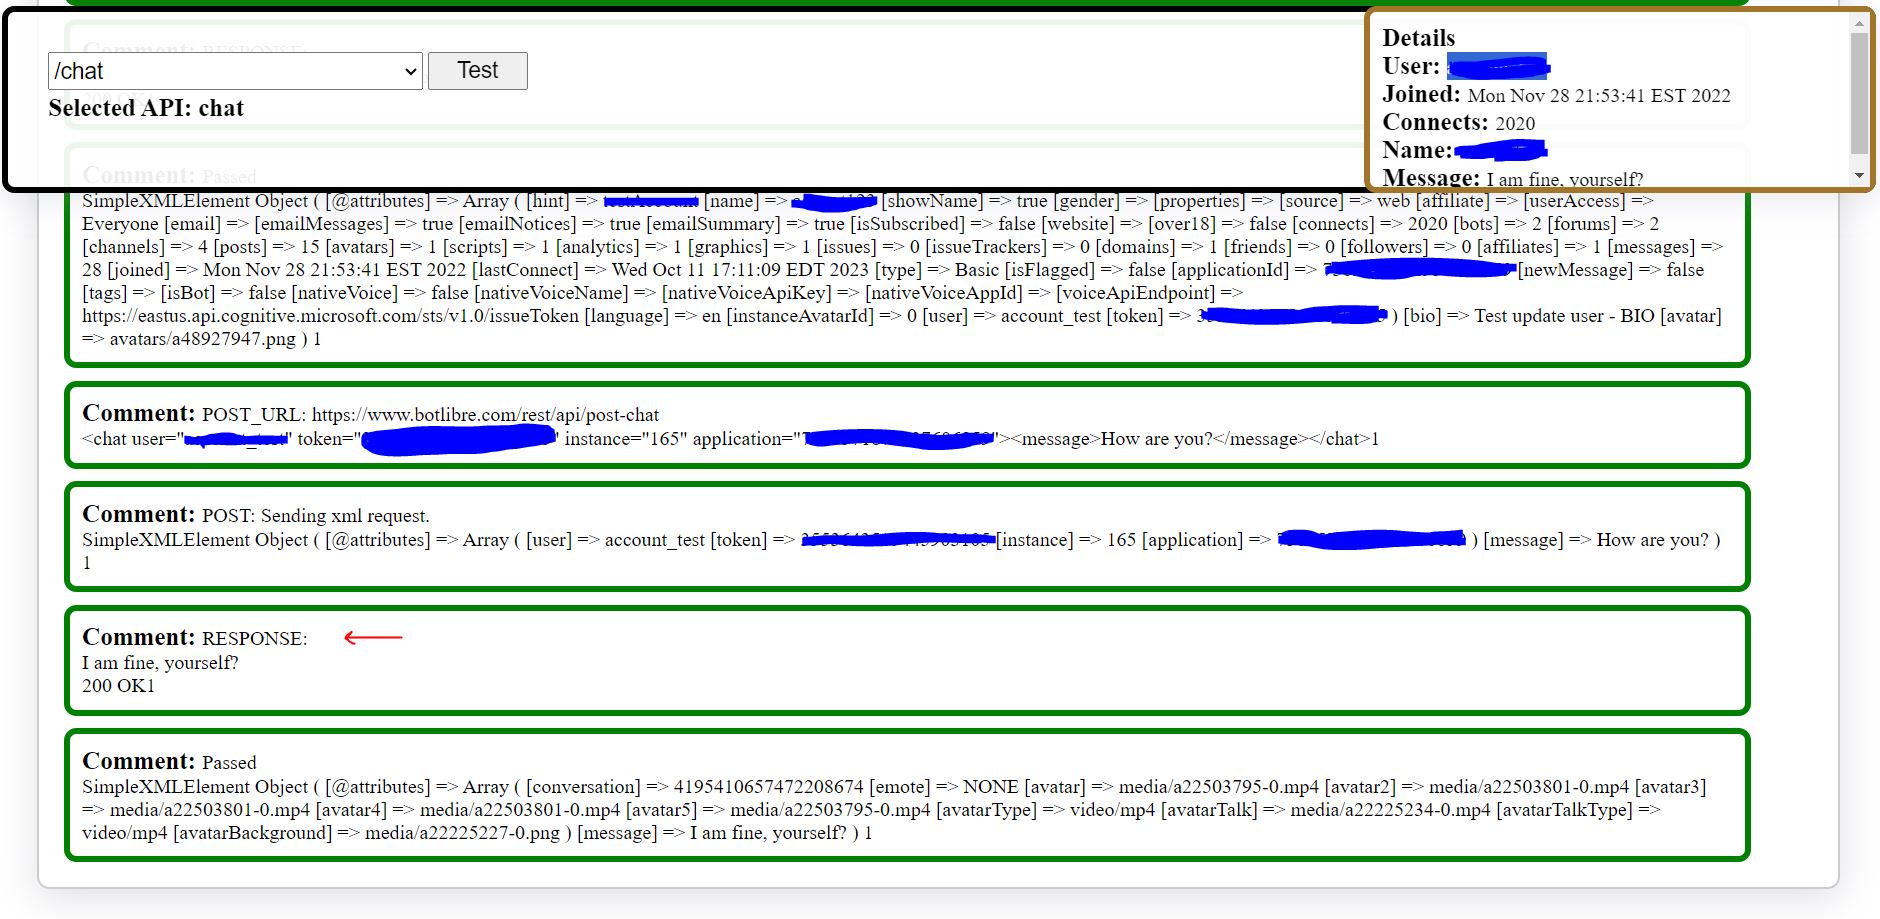Image resolution: width=1880 pixels, height=919 pixels.
Task: Click the Microsoft cognitive issueToken URL
Action: pos(330,316)
